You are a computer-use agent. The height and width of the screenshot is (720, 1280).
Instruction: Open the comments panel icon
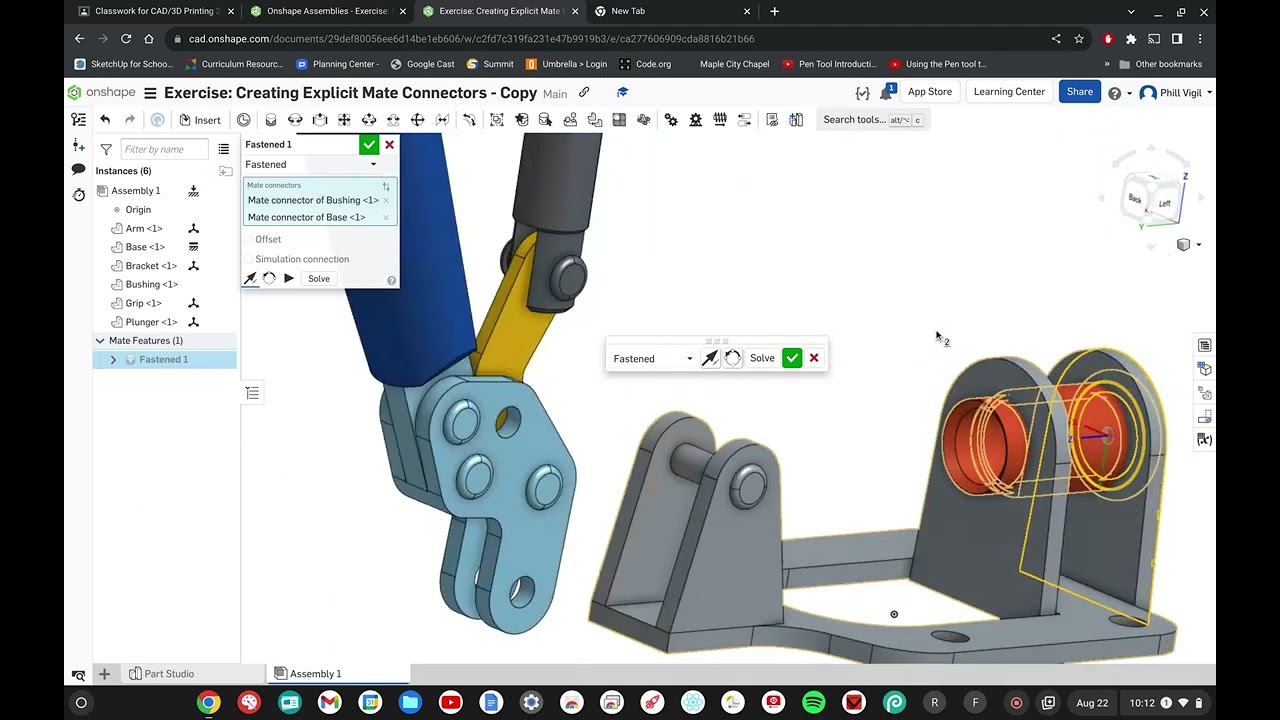click(79, 170)
